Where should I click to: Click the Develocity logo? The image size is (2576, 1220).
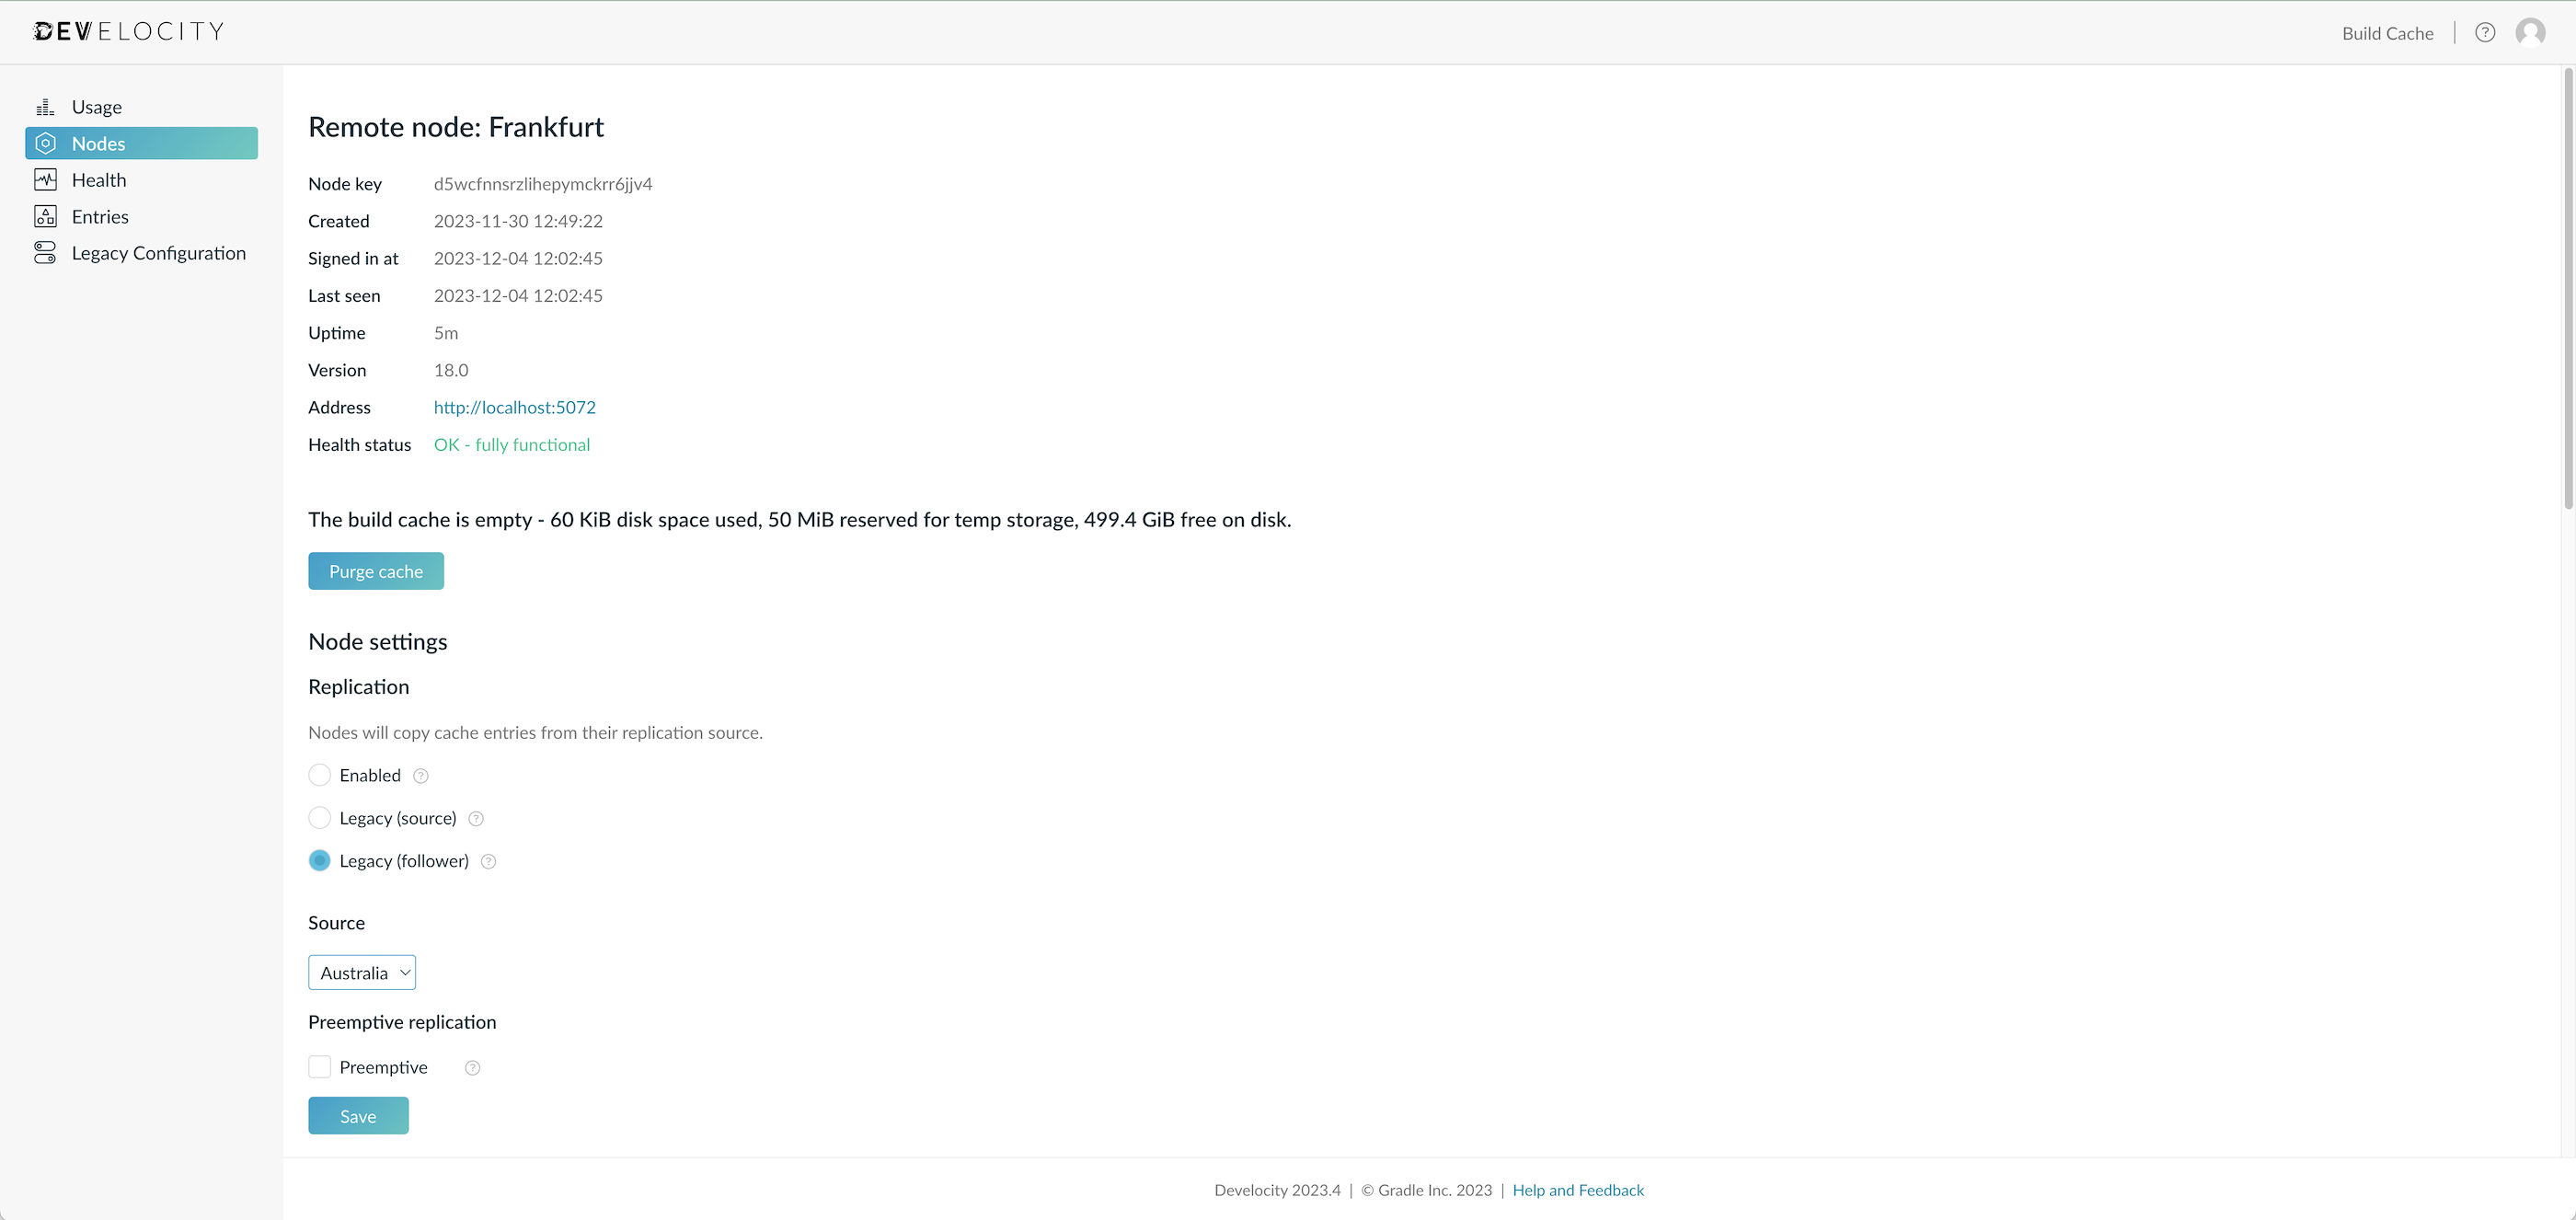[x=129, y=32]
